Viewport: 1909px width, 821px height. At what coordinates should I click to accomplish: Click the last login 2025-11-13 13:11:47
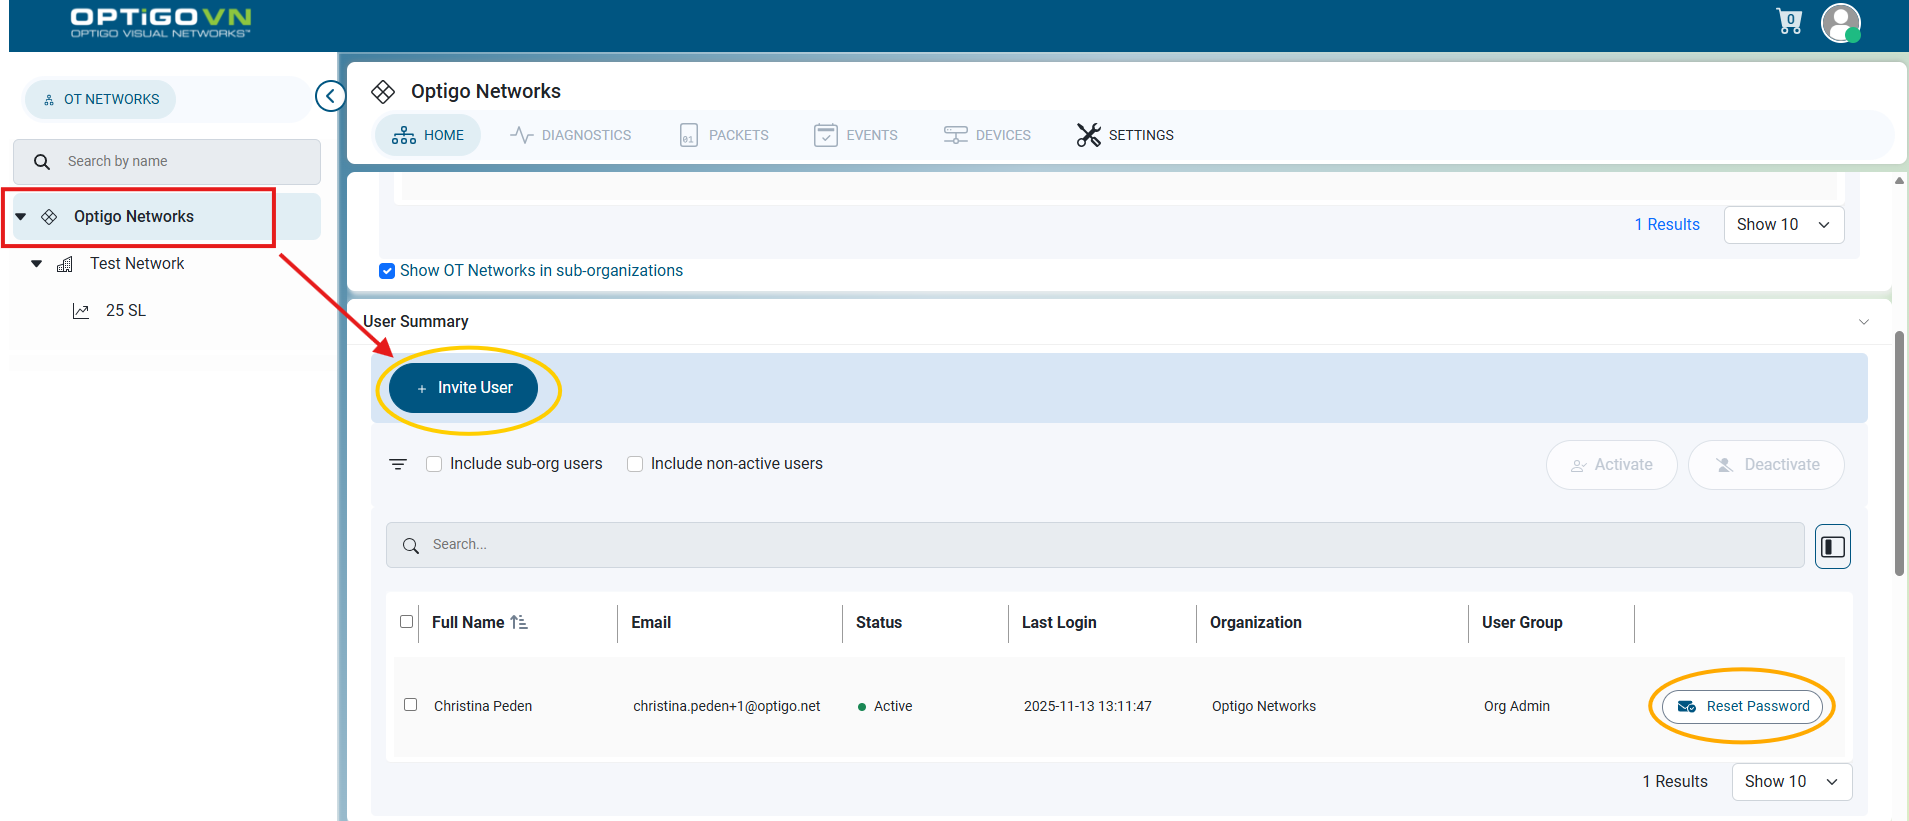1088,706
